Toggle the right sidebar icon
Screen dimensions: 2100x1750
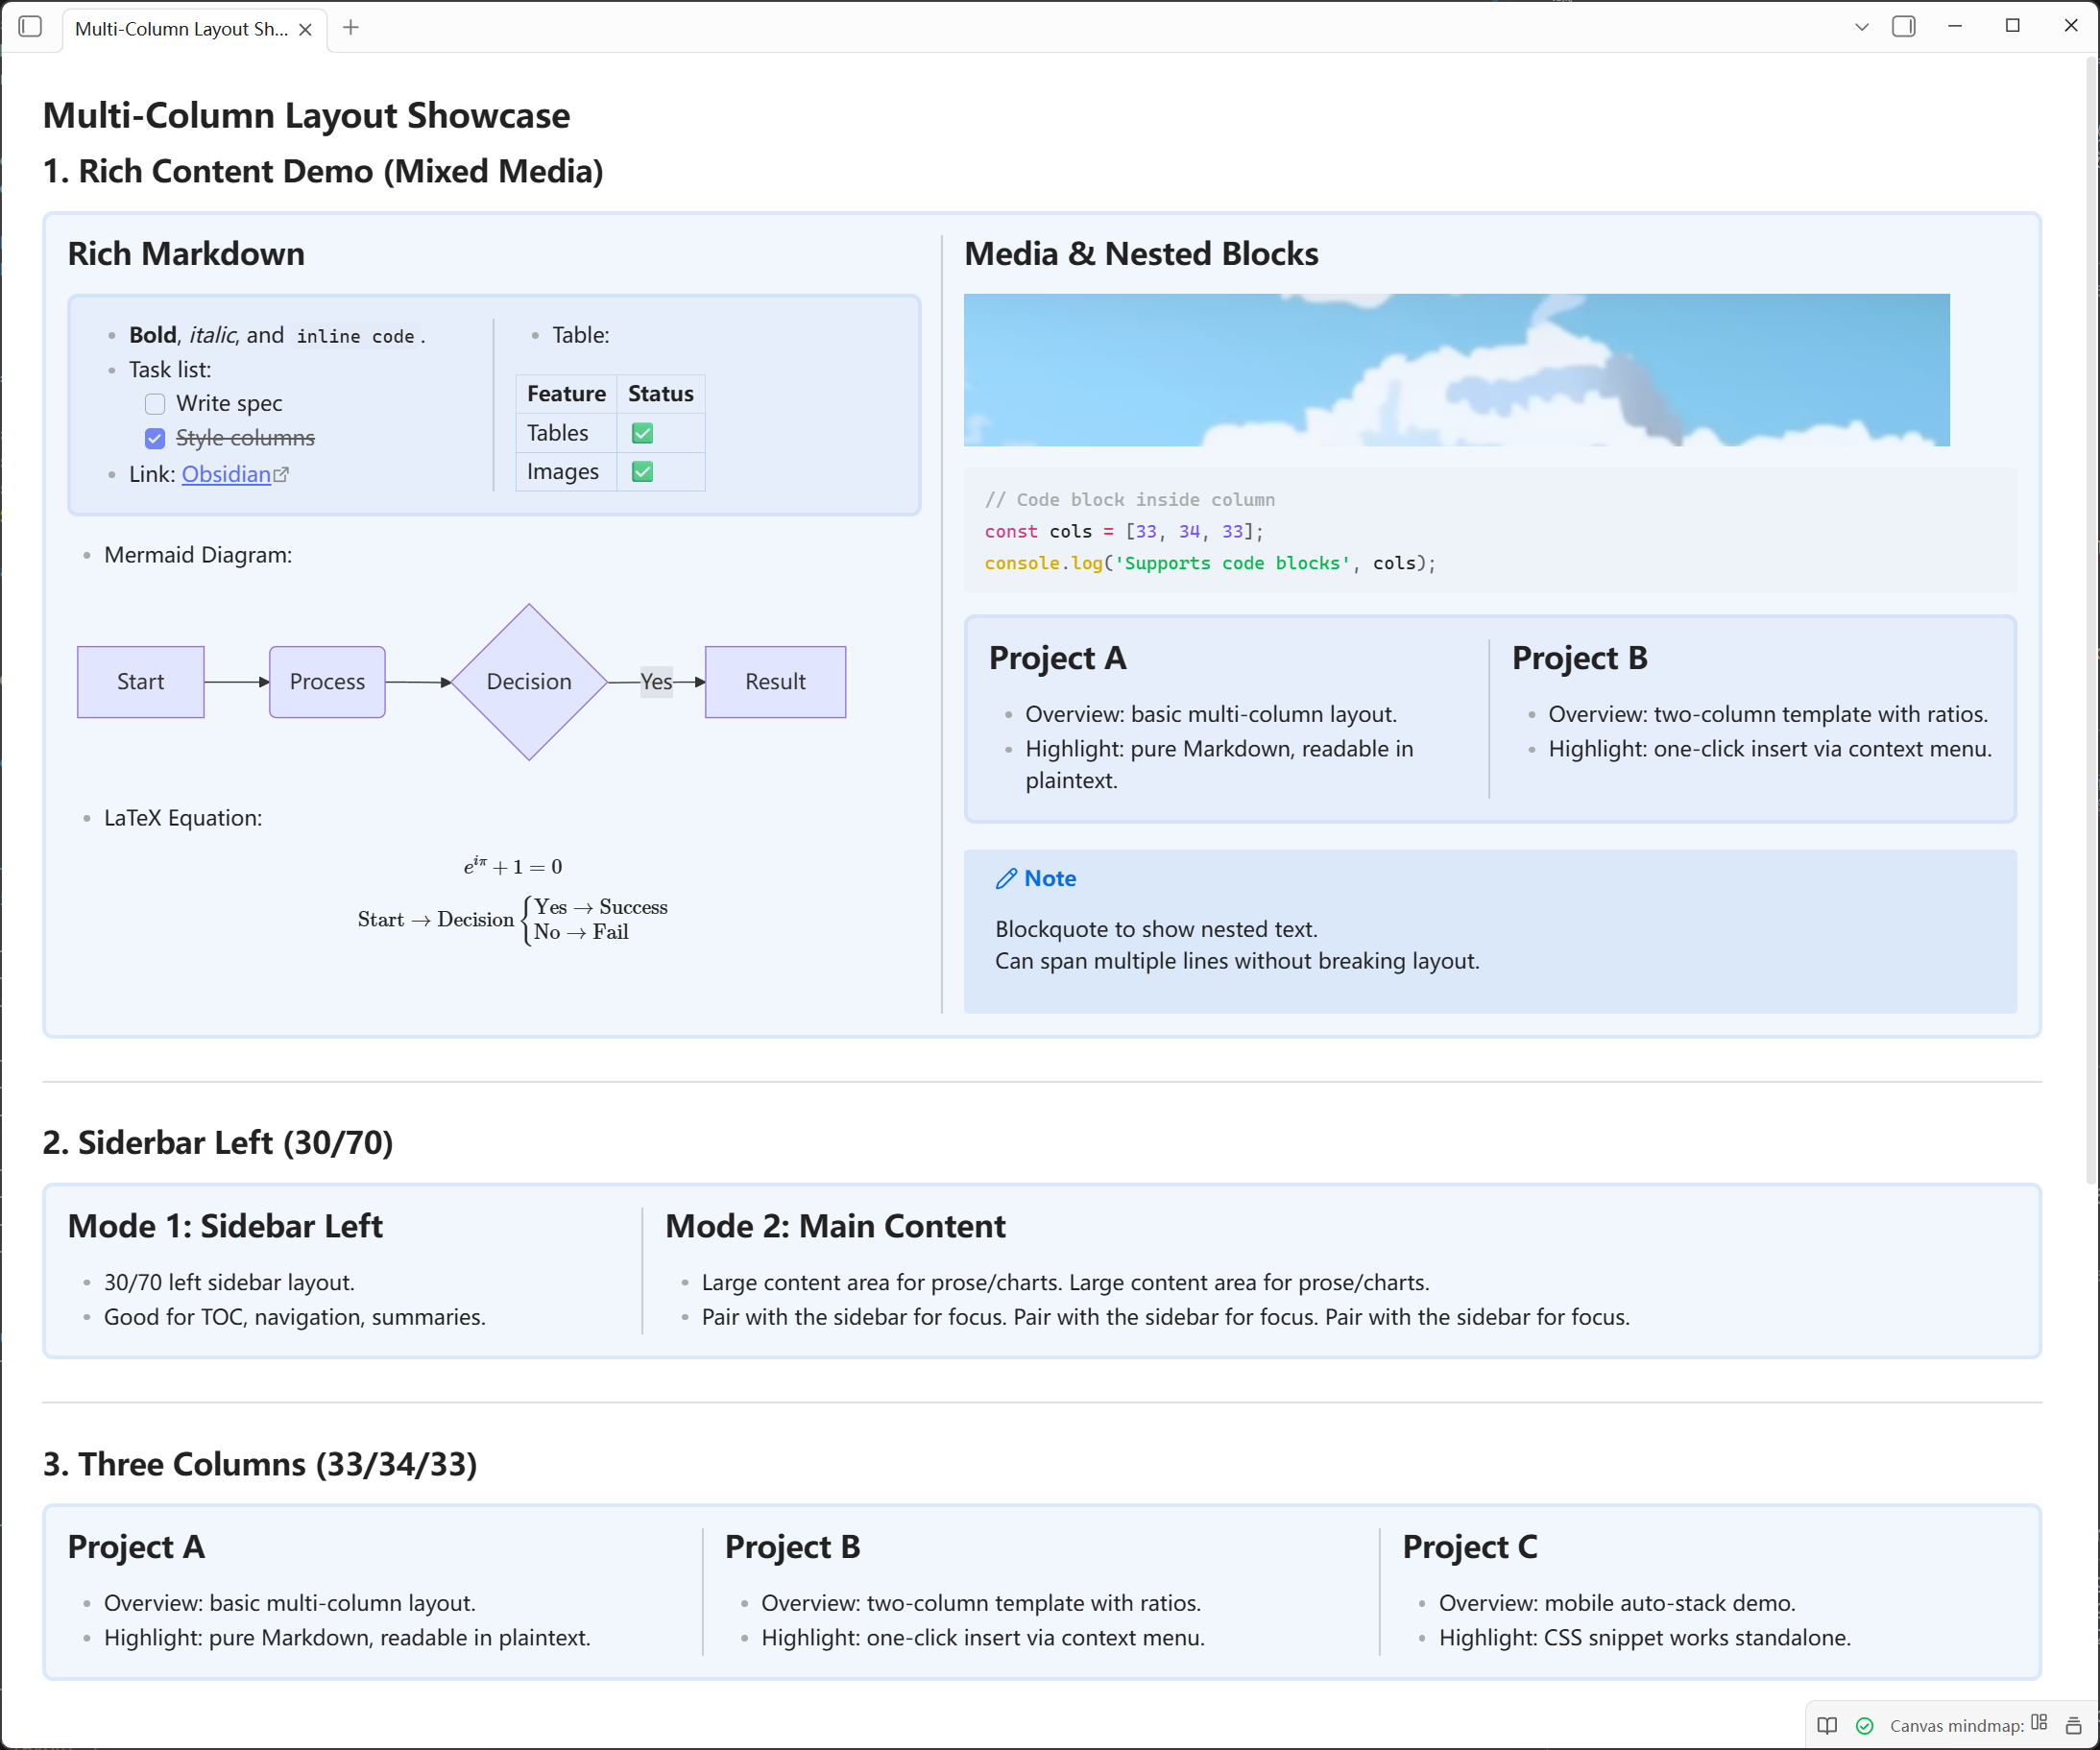click(x=1903, y=27)
